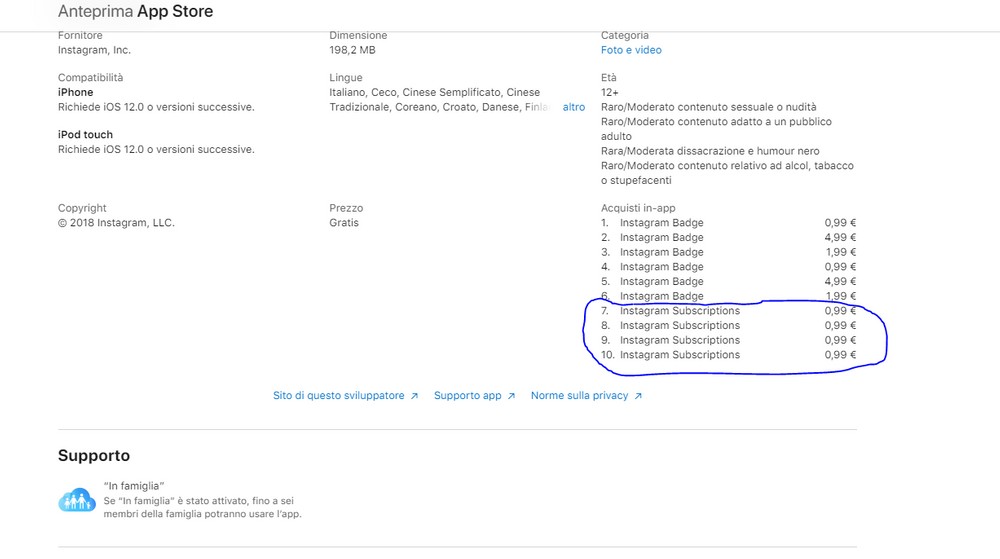The image size is (1000, 559).
Task: Open the Foto e video category link
Action: [631, 50]
